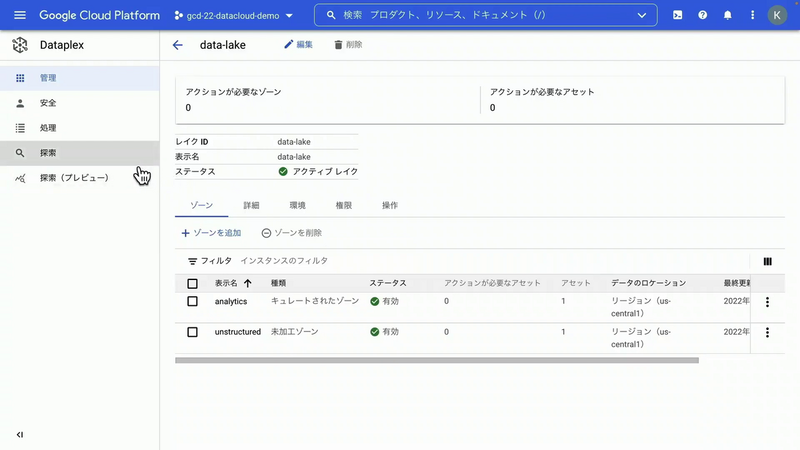Click the ステータス column header

coord(388,283)
